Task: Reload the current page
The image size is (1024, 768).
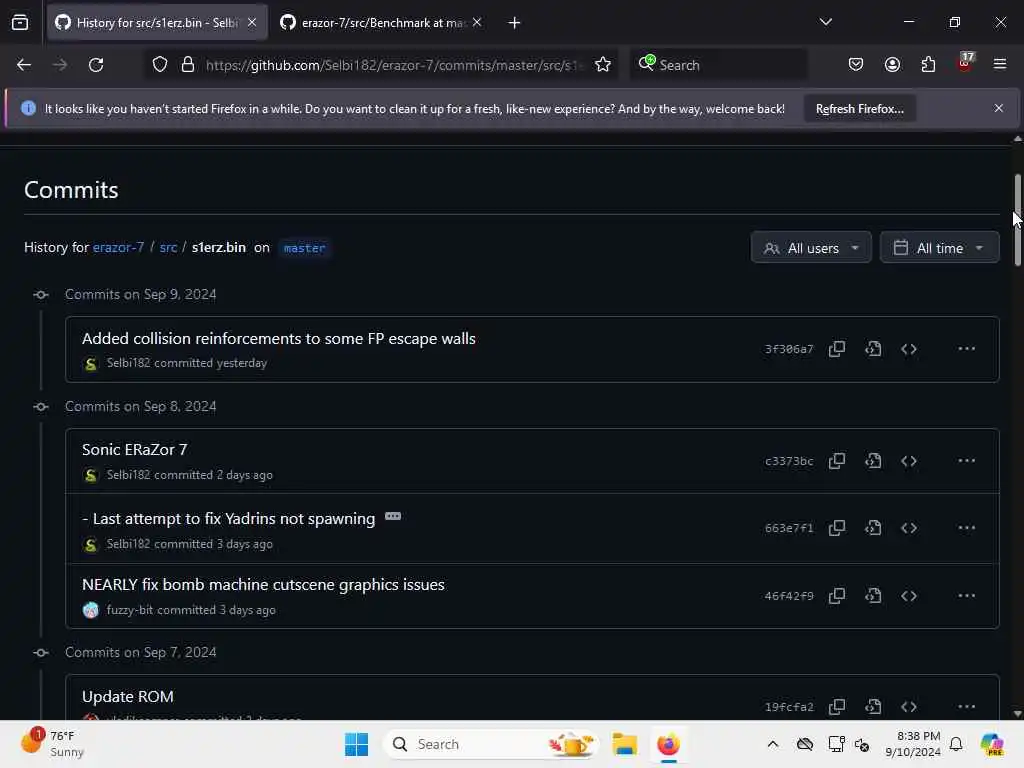Action: pos(96,65)
